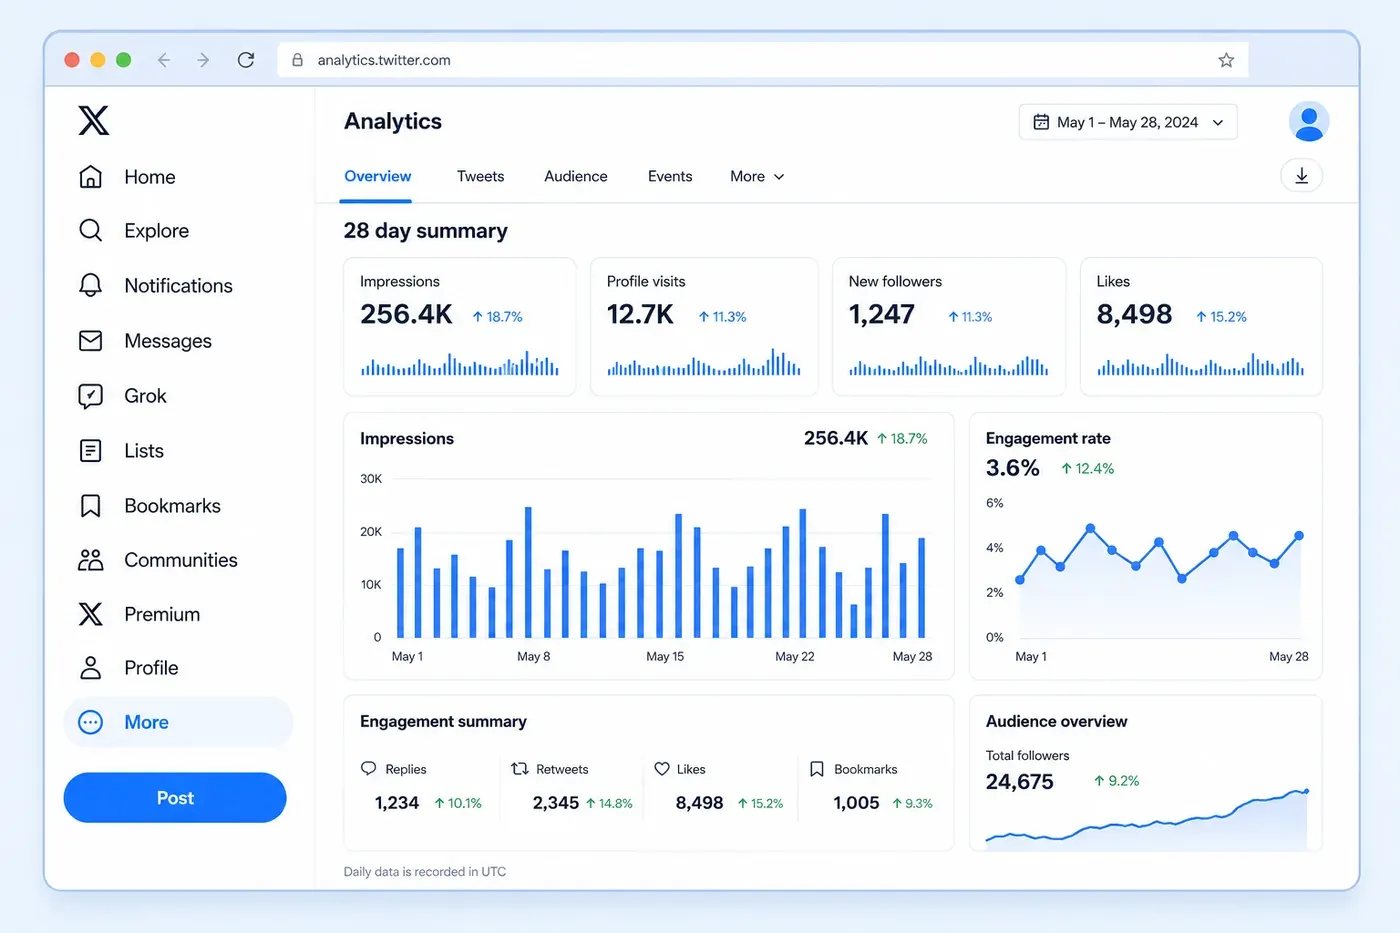The image size is (1400, 933).
Task: Click the blue Post button
Action: [x=175, y=798]
